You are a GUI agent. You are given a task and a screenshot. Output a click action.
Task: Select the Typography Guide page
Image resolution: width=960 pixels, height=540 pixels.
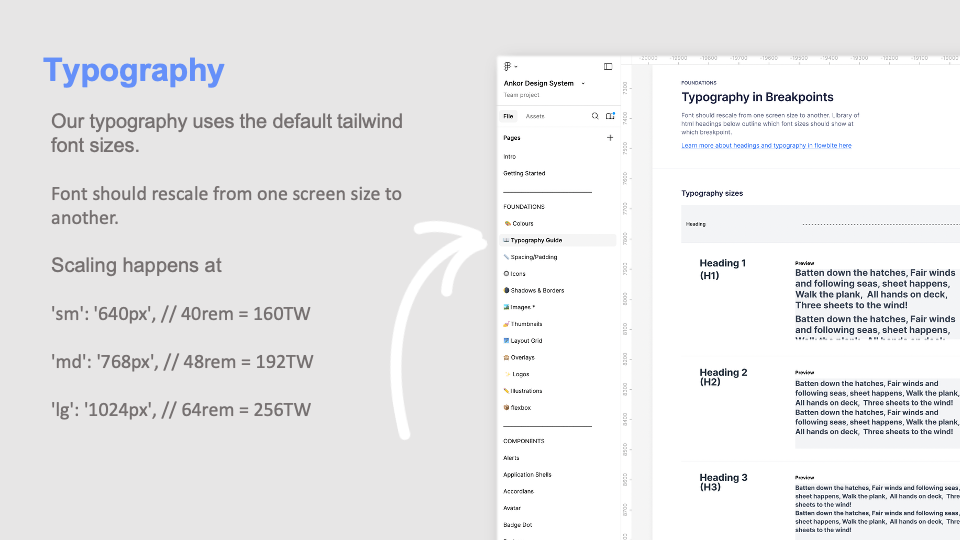click(536, 240)
